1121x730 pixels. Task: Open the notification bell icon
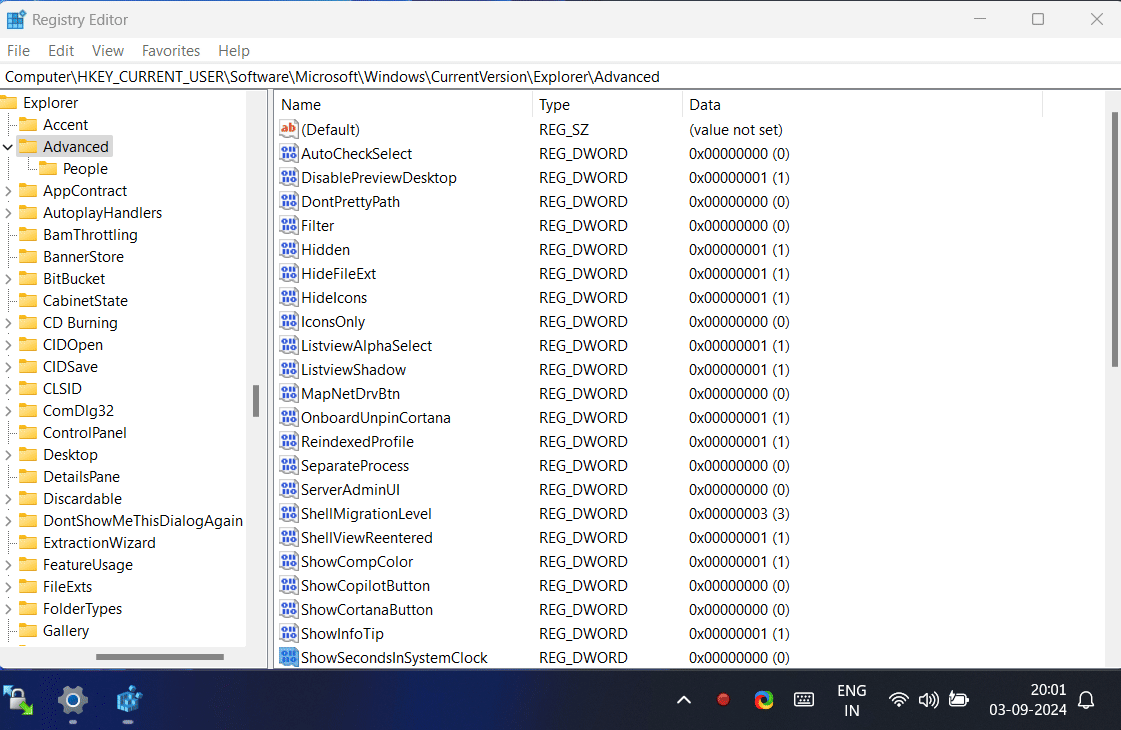coord(1086,700)
